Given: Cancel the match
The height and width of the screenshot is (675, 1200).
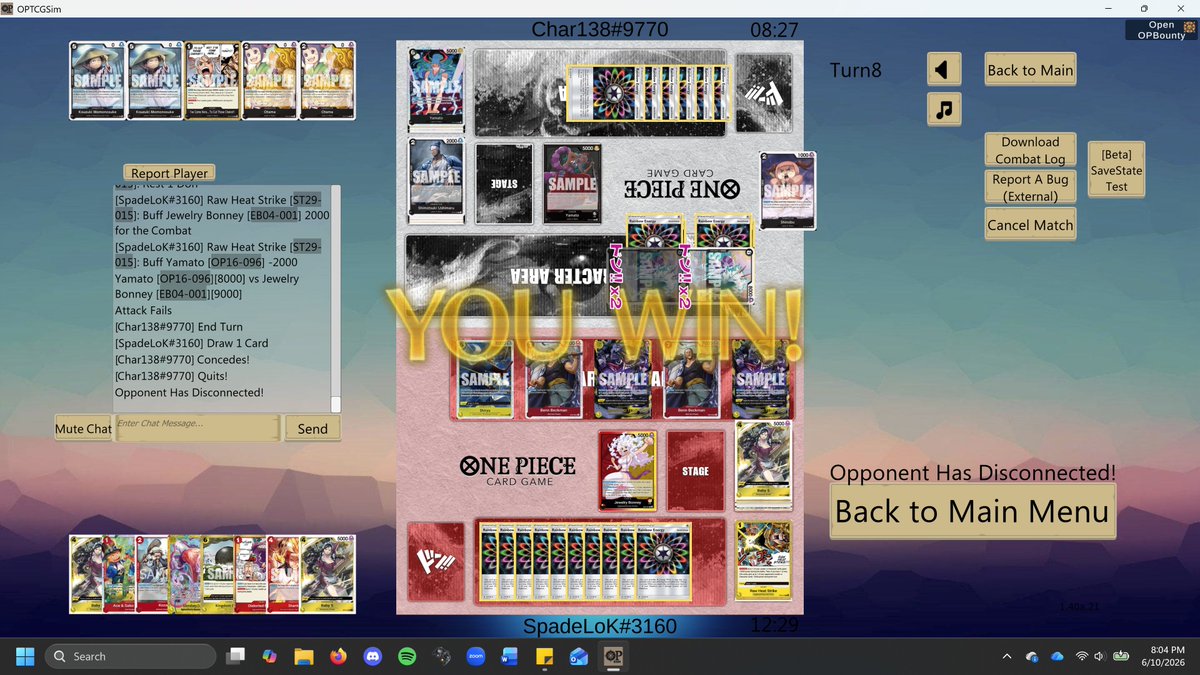Looking at the screenshot, I should pos(1030,225).
